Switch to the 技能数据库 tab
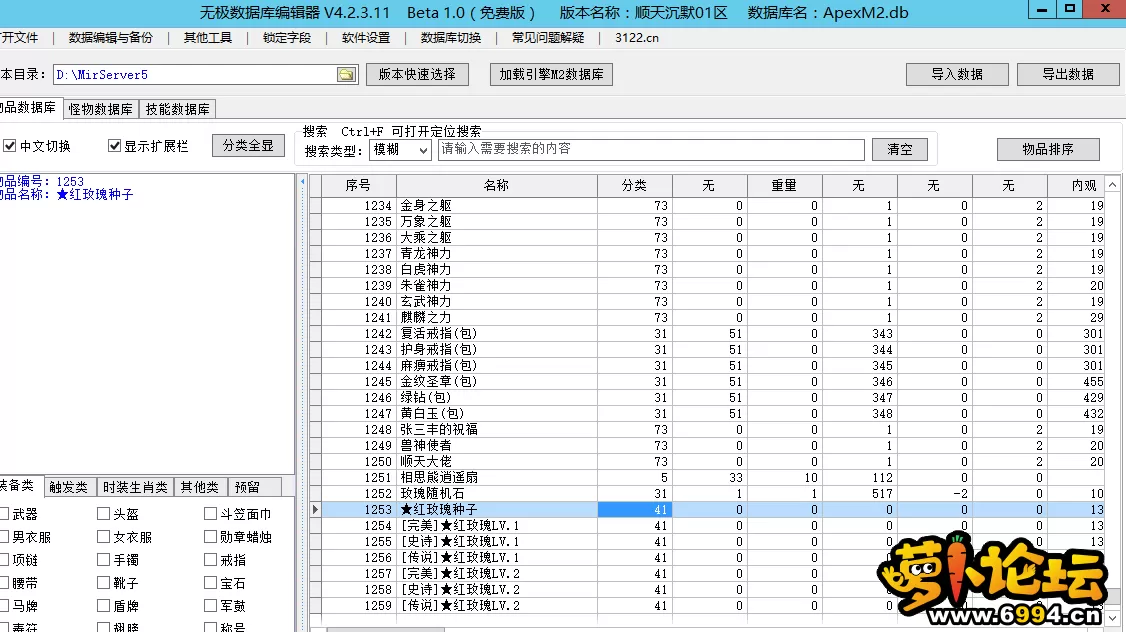Screen dimensions: 1126x632 tap(177, 109)
